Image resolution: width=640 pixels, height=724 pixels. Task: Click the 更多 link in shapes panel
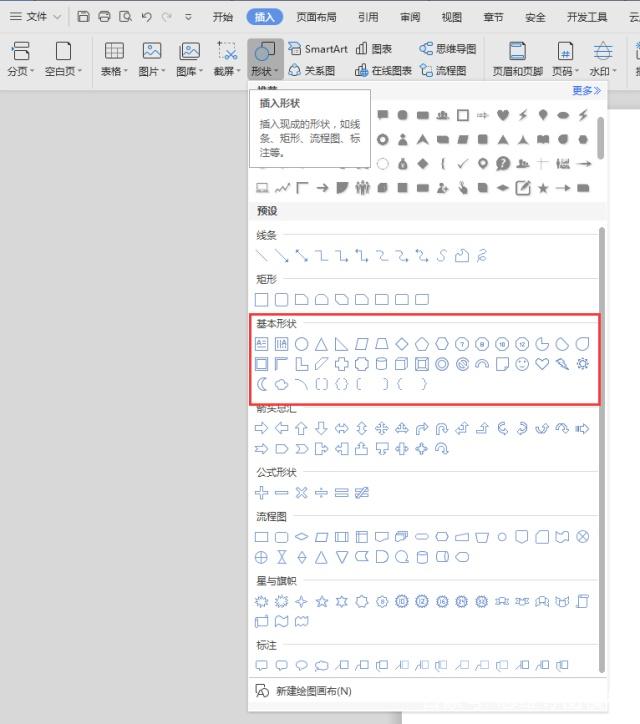pyautogui.click(x=586, y=90)
